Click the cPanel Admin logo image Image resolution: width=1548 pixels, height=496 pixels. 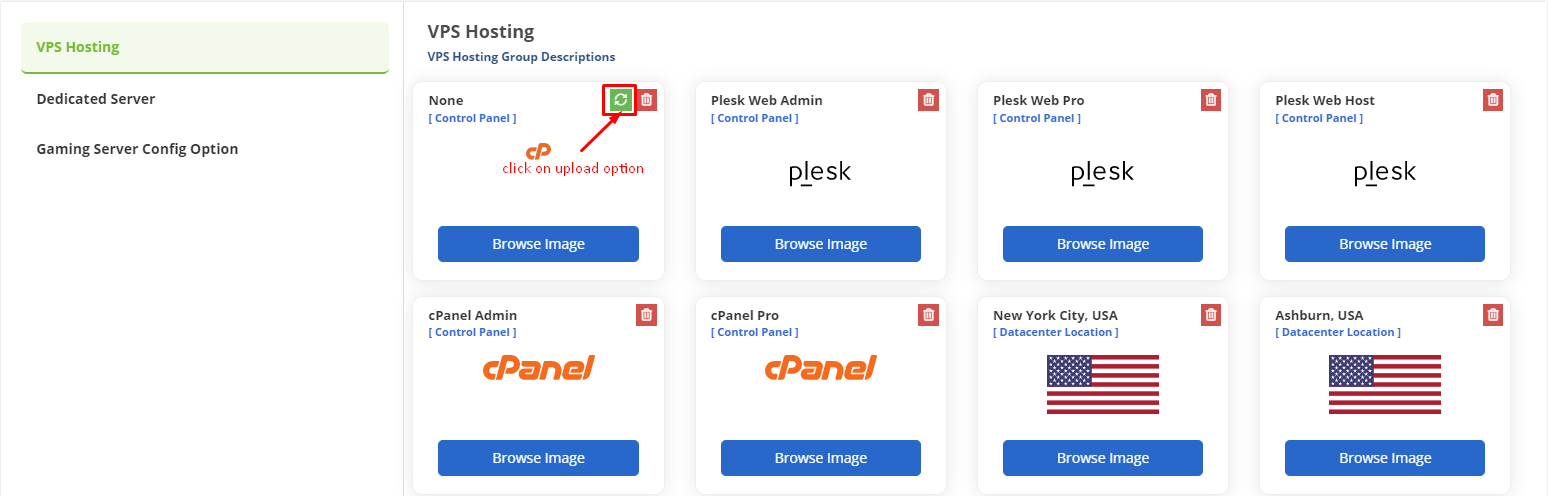click(538, 369)
